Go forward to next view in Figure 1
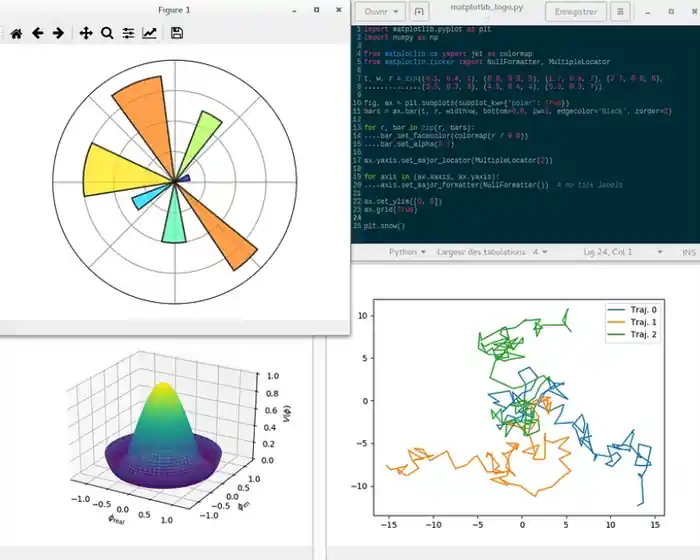Viewport: 700px width, 560px height. coord(58,33)
